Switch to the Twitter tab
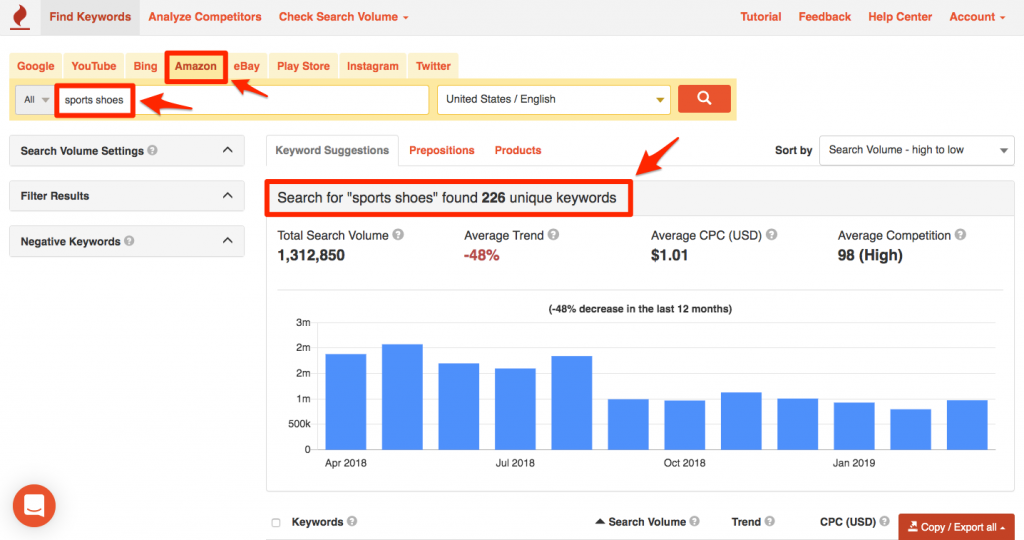Image resolution: width=1024 pixels, height=540 pixels. [x=433, y=66]
